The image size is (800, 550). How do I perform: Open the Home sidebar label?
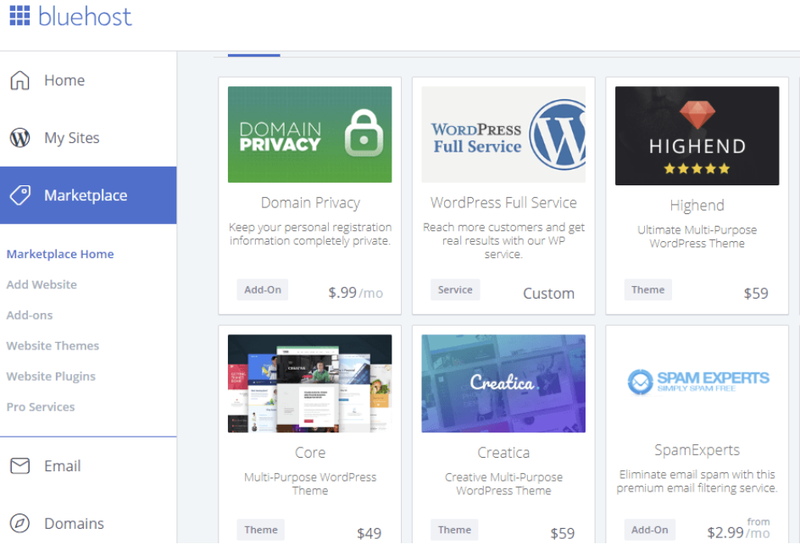(64, 80)
